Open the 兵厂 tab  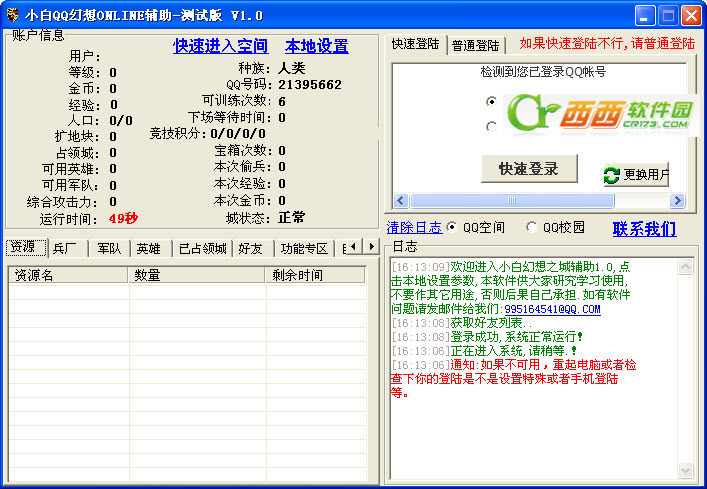68,248
